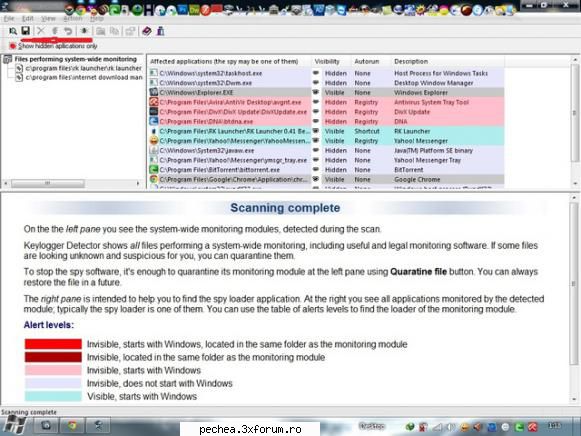Click the Chrome icon in the chrome.exe row

pyautogui.click(x=153, y=179)
